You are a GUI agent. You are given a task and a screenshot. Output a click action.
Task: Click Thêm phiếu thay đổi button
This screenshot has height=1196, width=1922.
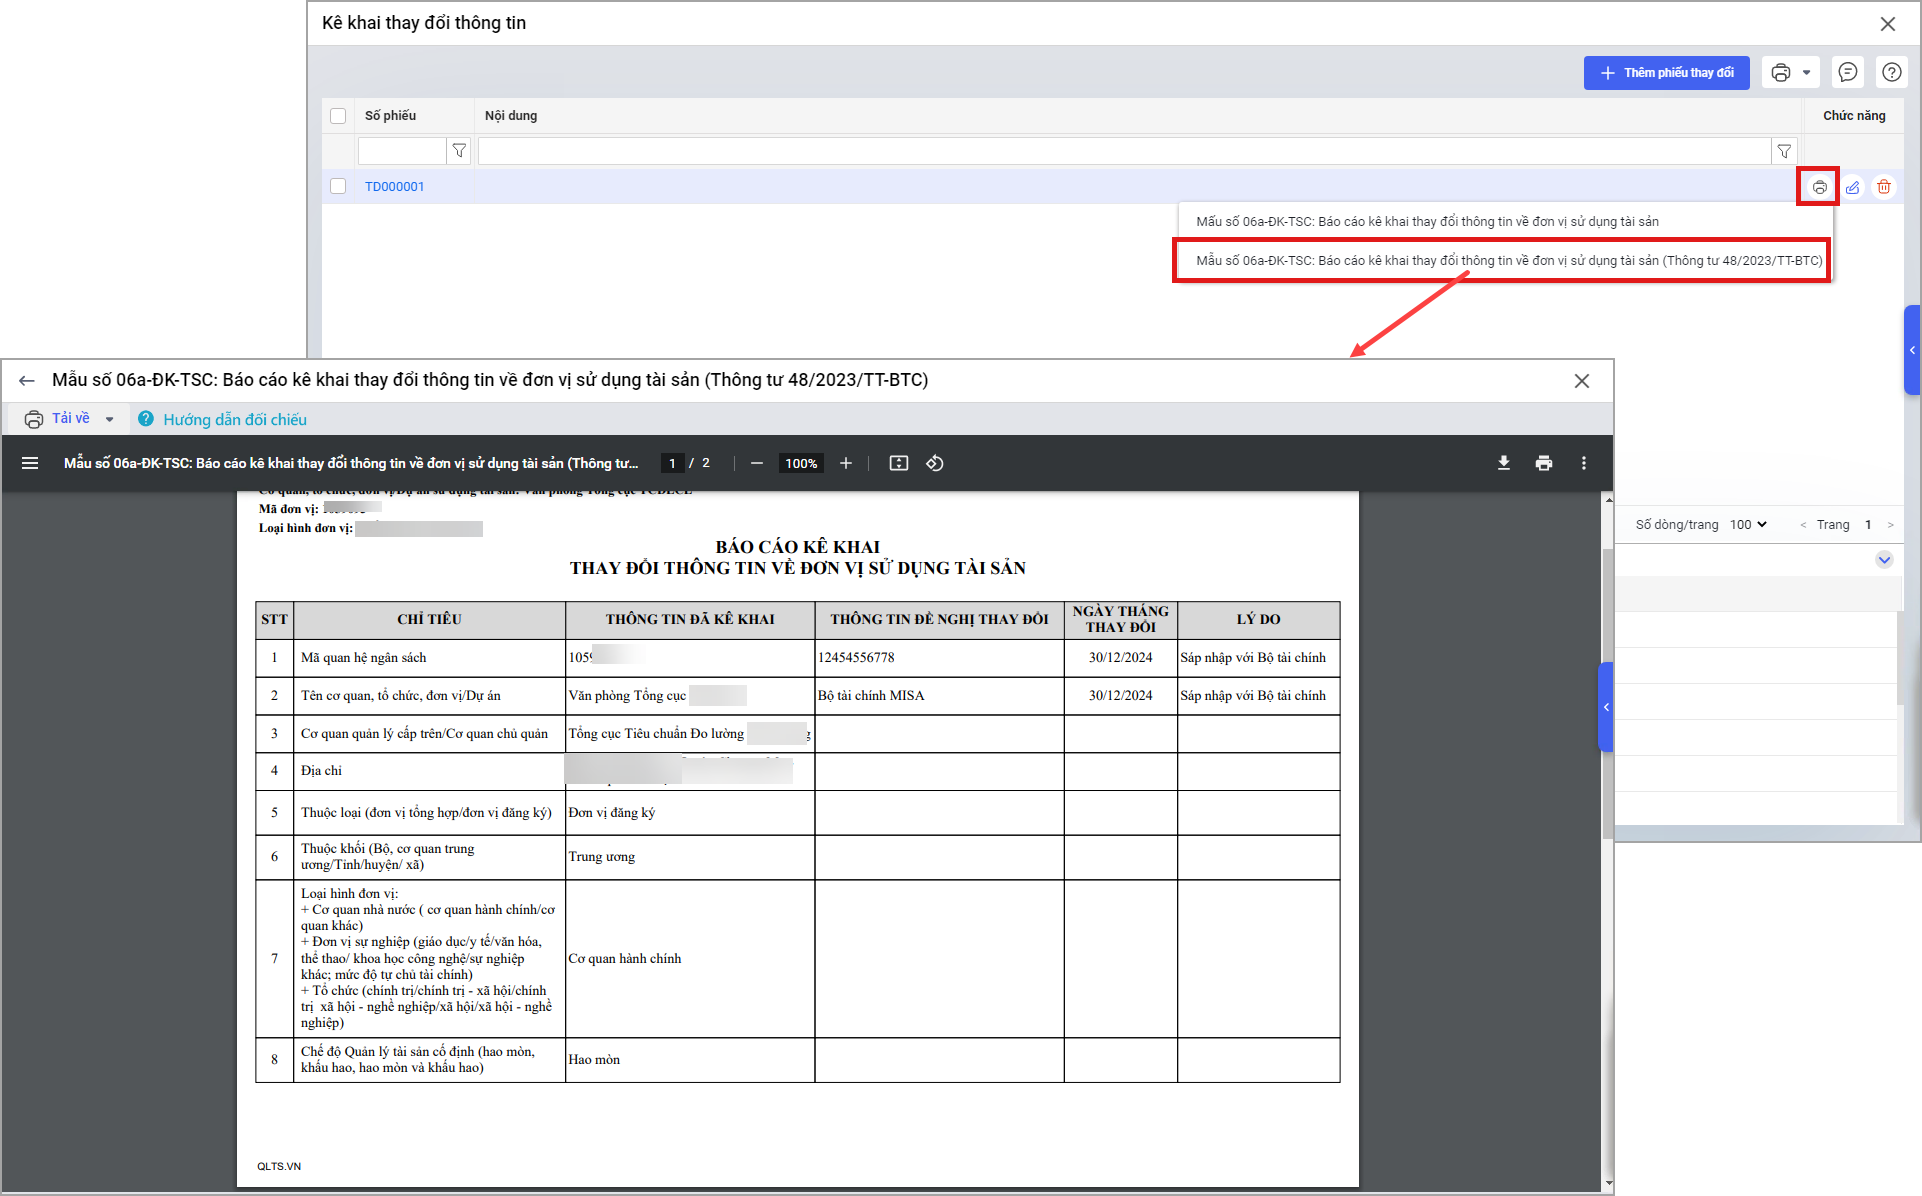tap(1666, 73)
